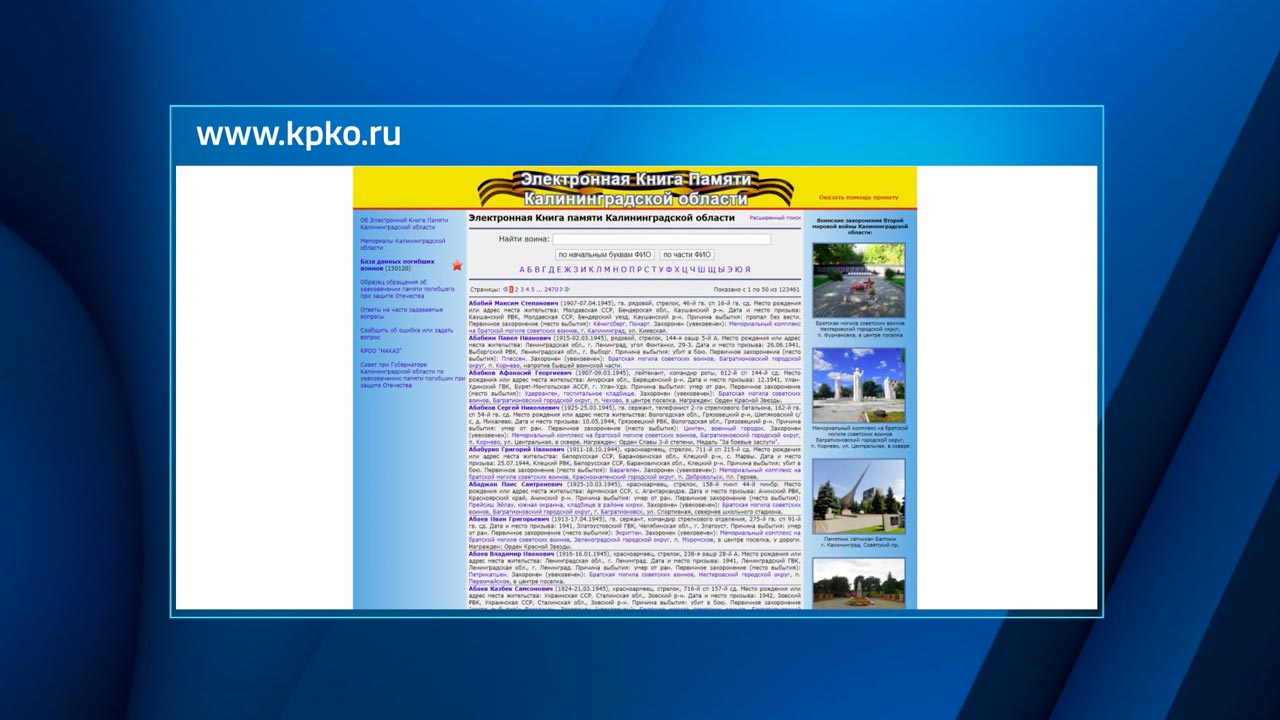The height and width of the screenshot is (720, 1280).
Task: Select letter 'А' in the alphabet index
Action: (522, 270)
